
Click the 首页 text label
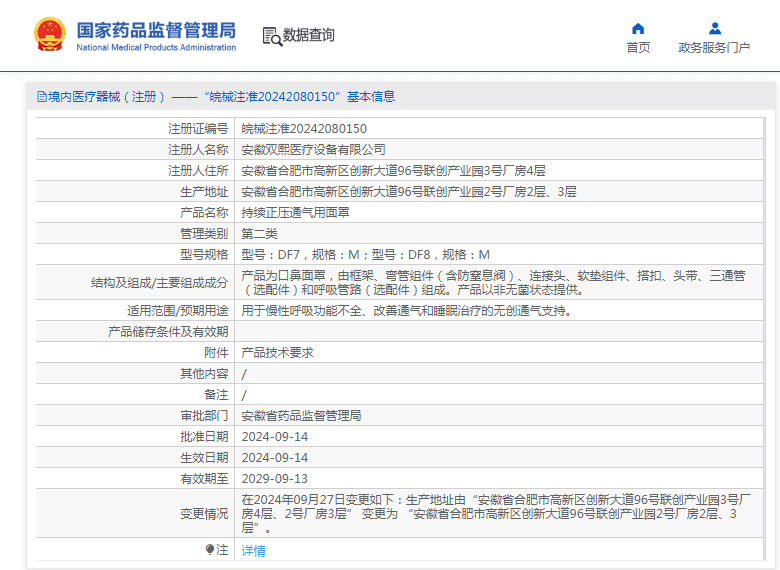[638, 47]
